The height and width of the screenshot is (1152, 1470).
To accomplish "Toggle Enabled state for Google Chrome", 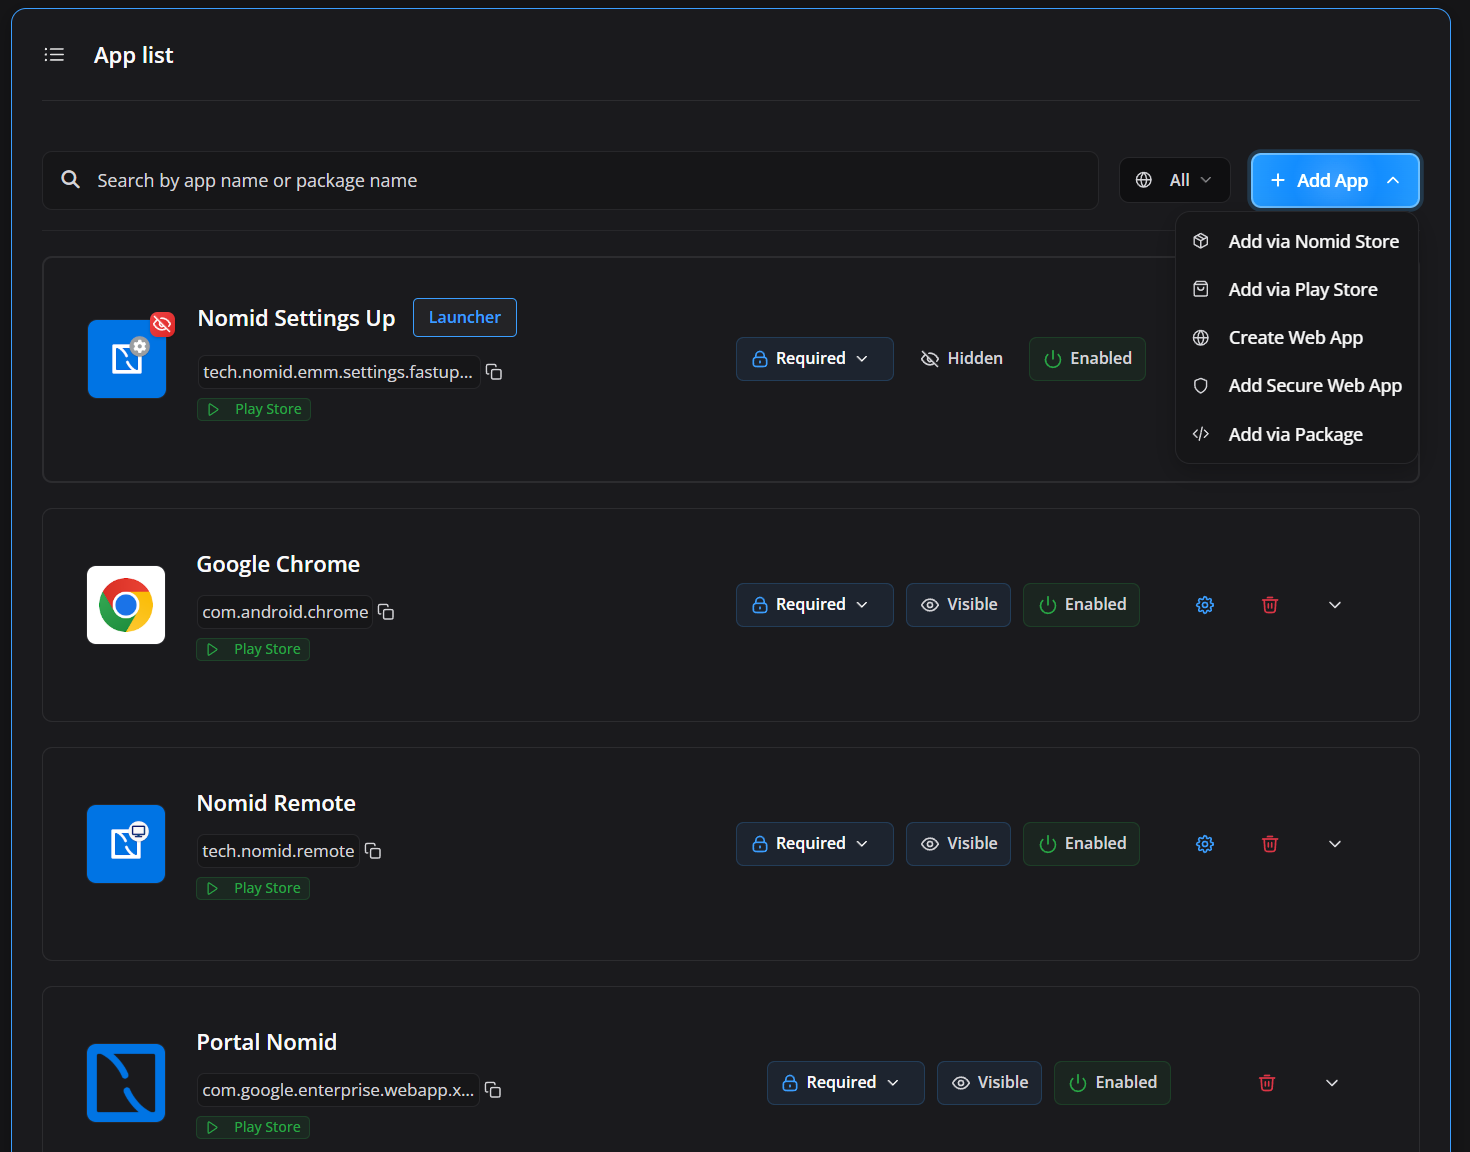I will click(1082, 605).
